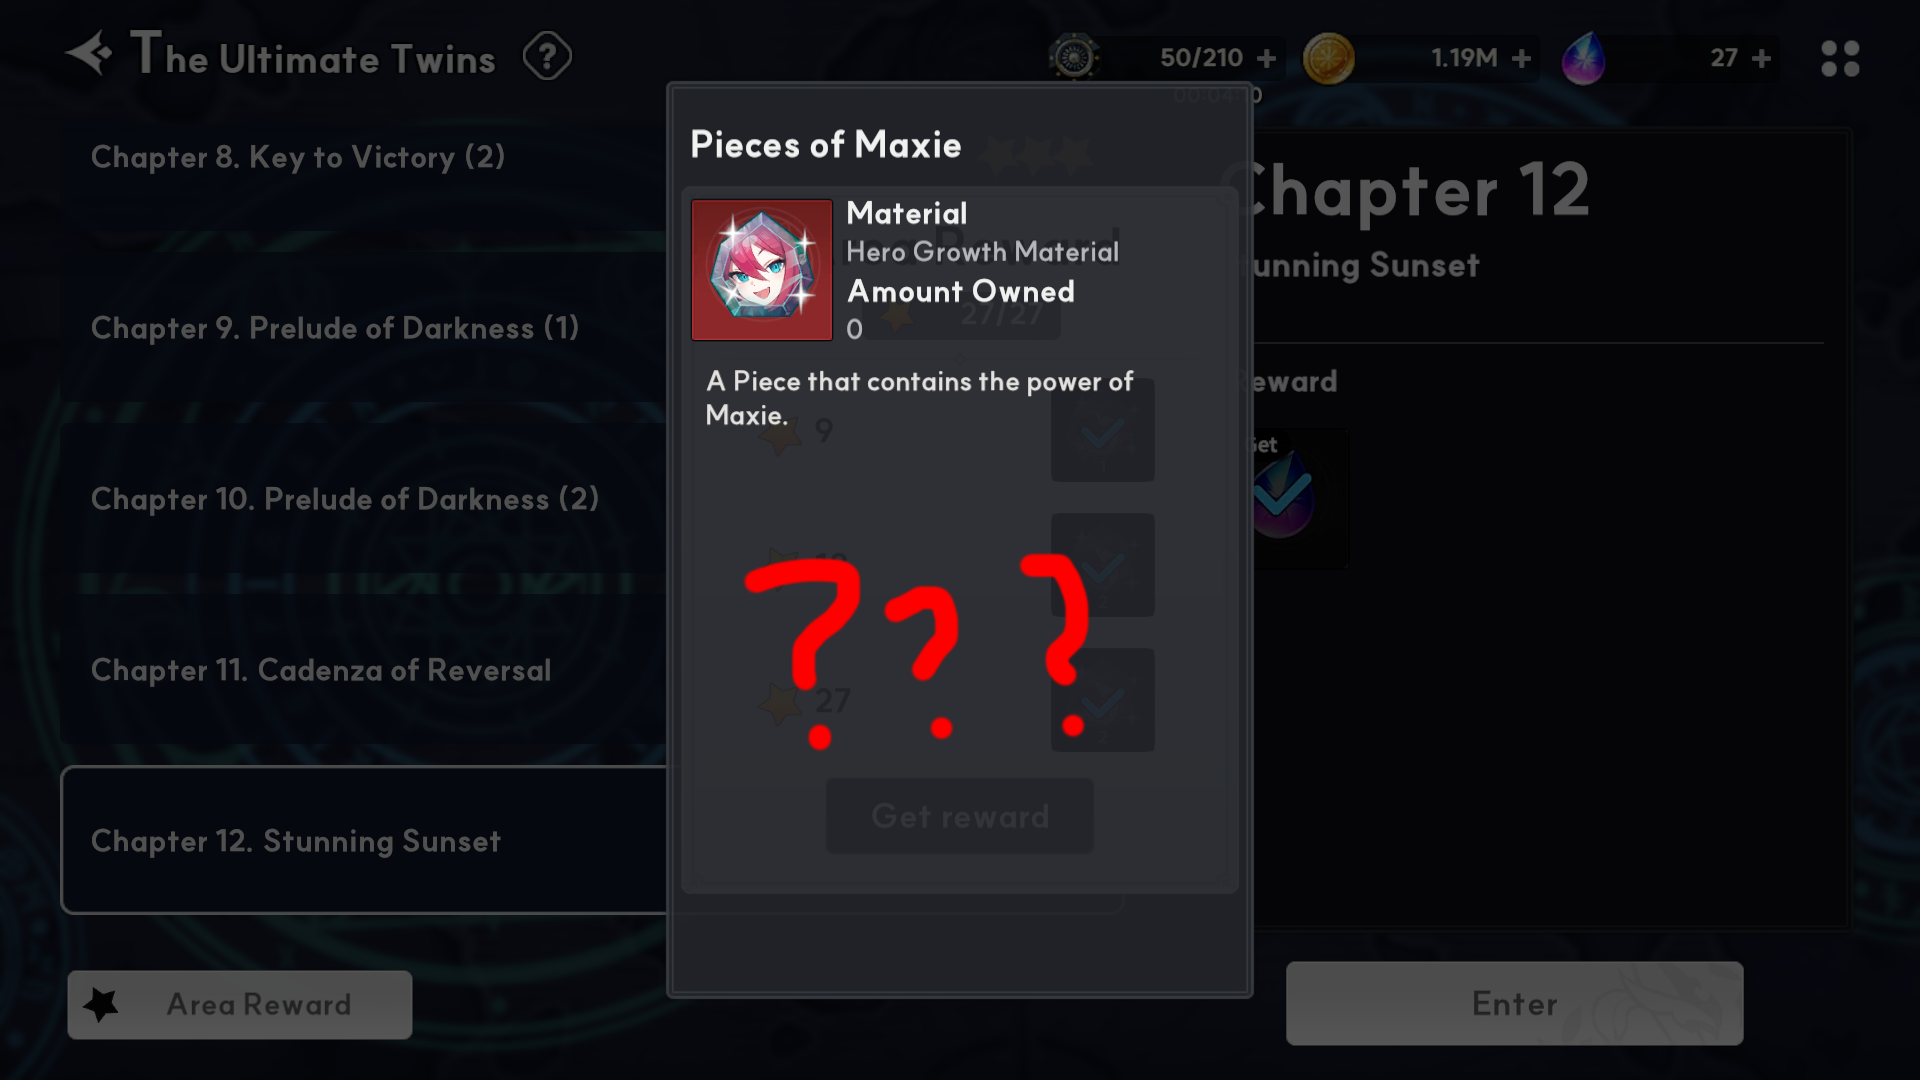1920x1080 pixels.
Task: Tap the gold coin currency icon
Action: tap(1328, 58)
